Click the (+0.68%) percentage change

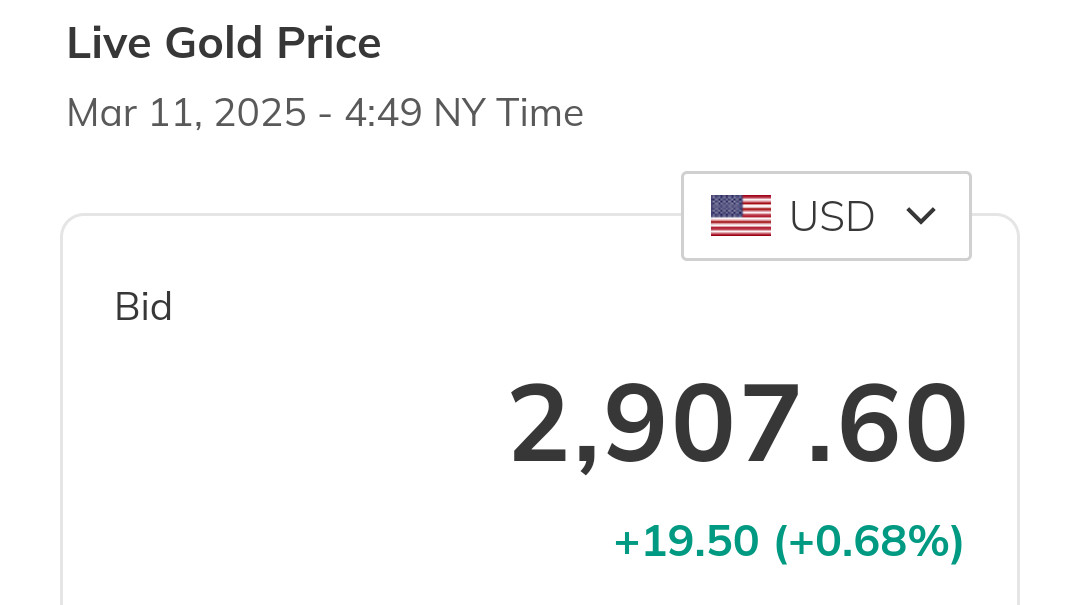point(869,541)
